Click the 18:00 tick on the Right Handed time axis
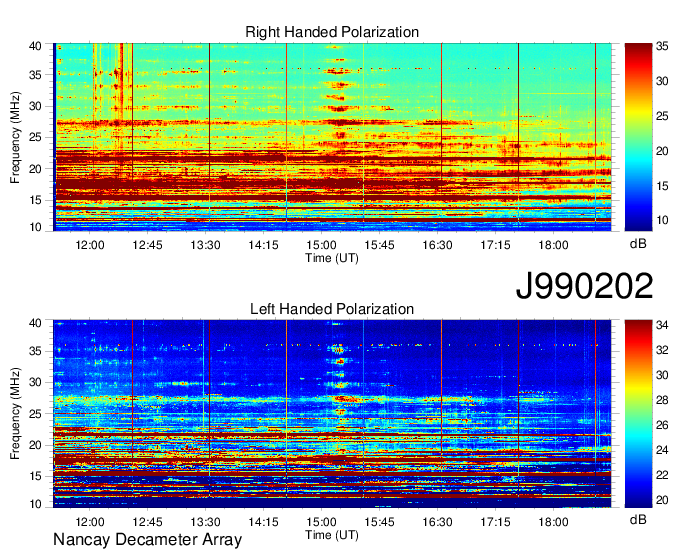680x552 pixels. (x=553, y=245)
